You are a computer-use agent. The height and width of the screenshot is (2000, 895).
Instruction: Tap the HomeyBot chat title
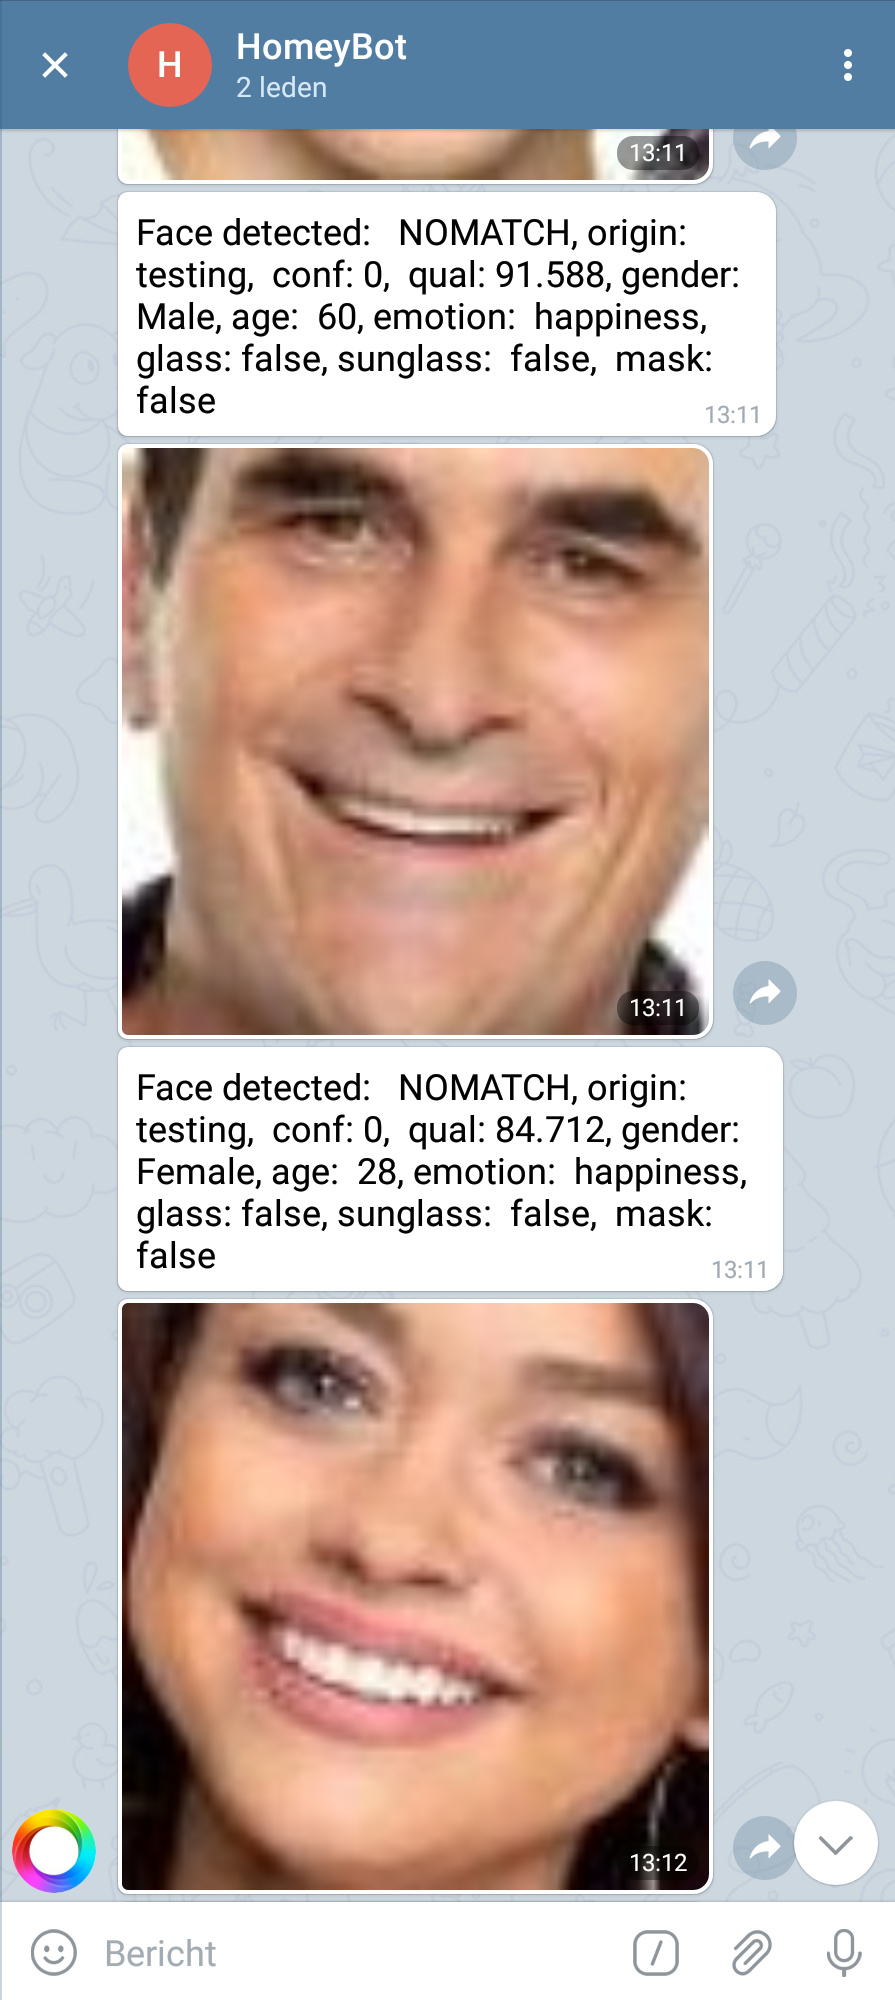pos(321,47)
